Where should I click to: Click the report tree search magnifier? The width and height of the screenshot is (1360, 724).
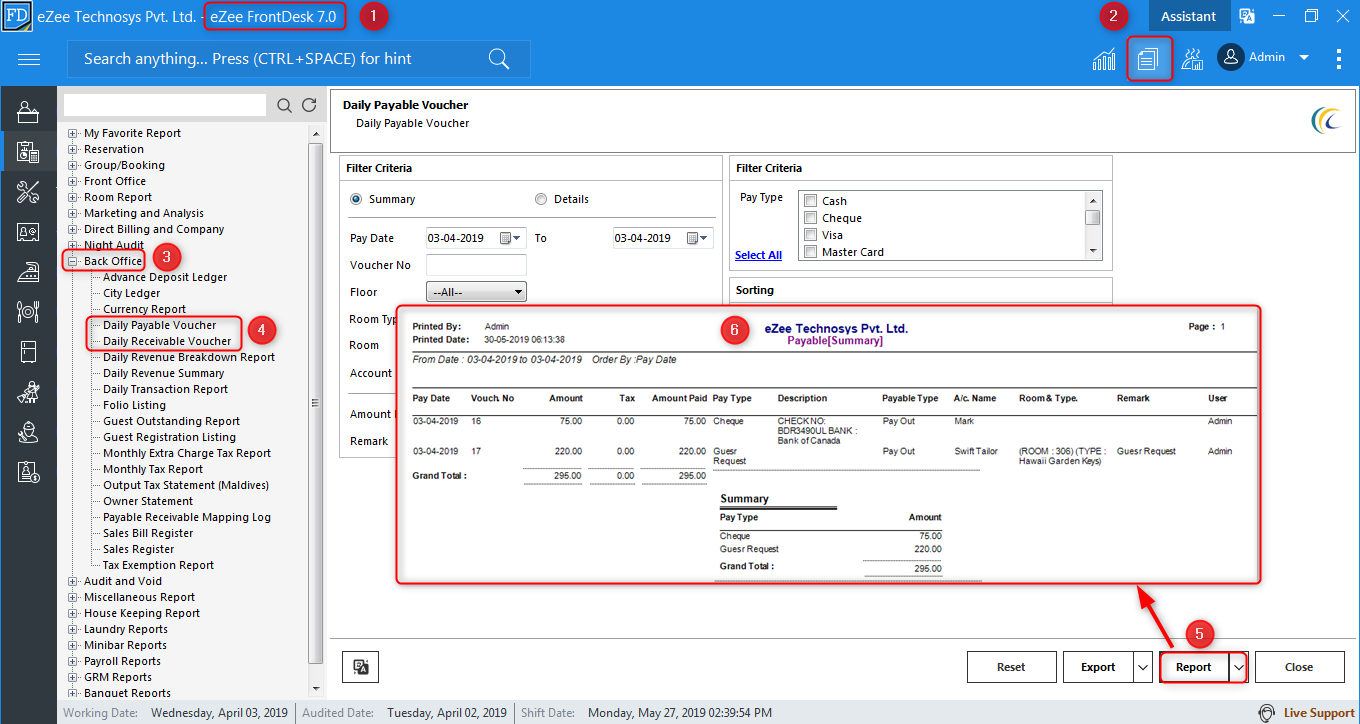[x=285, y=105]
